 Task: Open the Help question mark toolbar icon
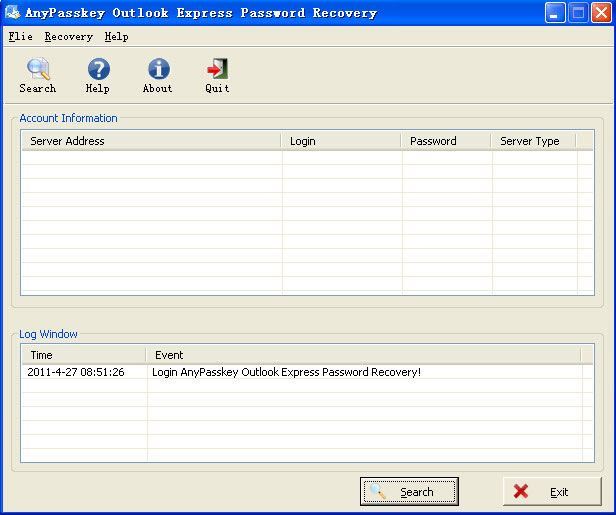click(x=99, y=69)
